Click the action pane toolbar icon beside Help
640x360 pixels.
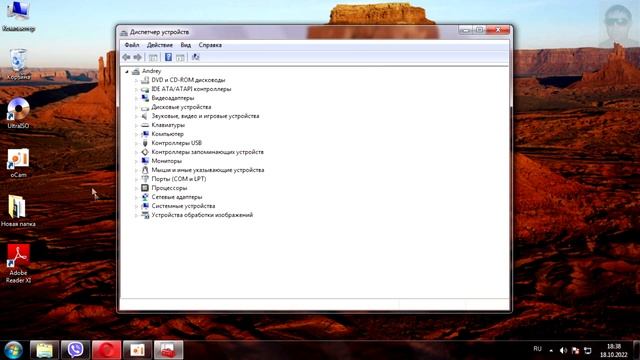[180, 58]
